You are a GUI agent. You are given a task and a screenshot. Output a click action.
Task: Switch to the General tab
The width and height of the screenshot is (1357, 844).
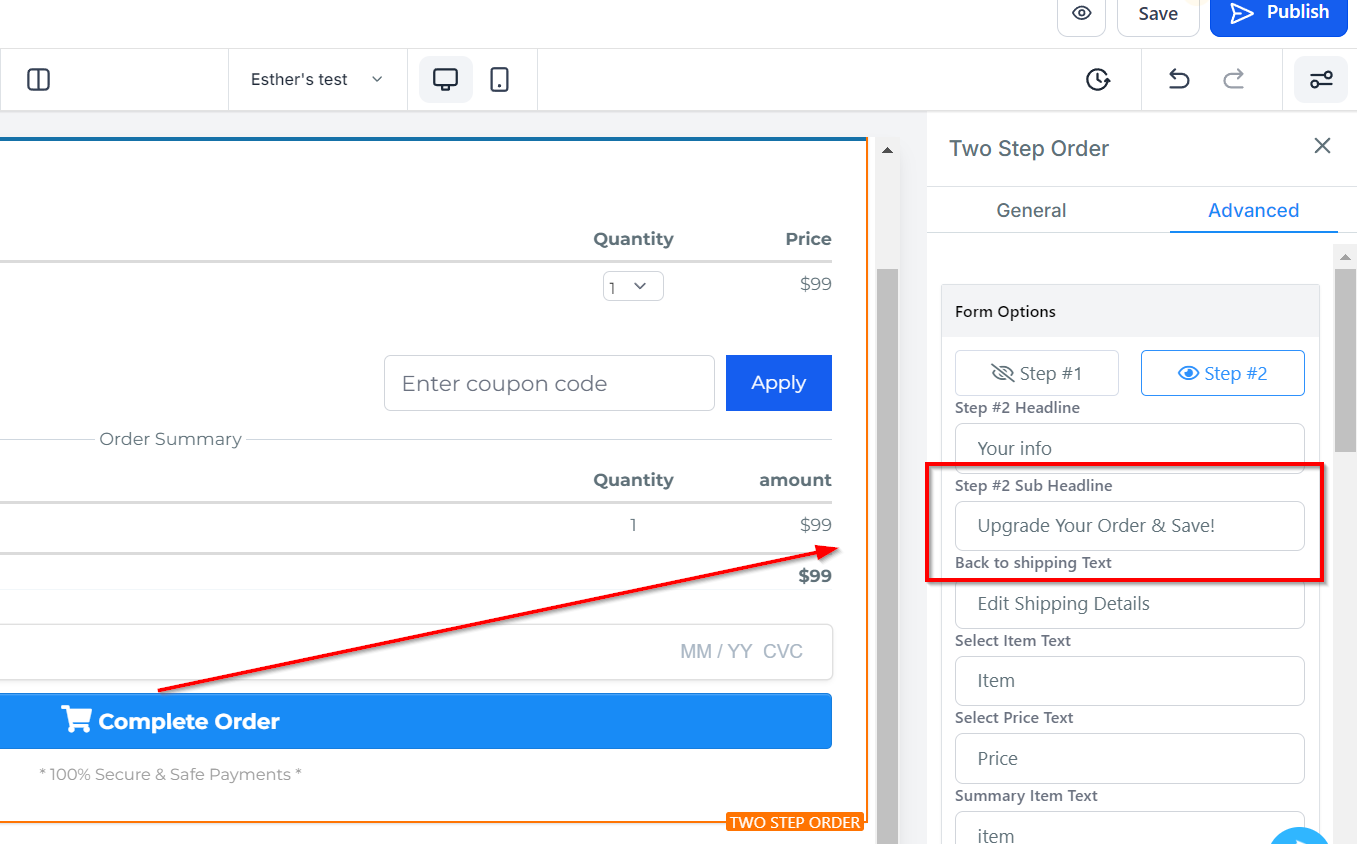click(1031, 210)
